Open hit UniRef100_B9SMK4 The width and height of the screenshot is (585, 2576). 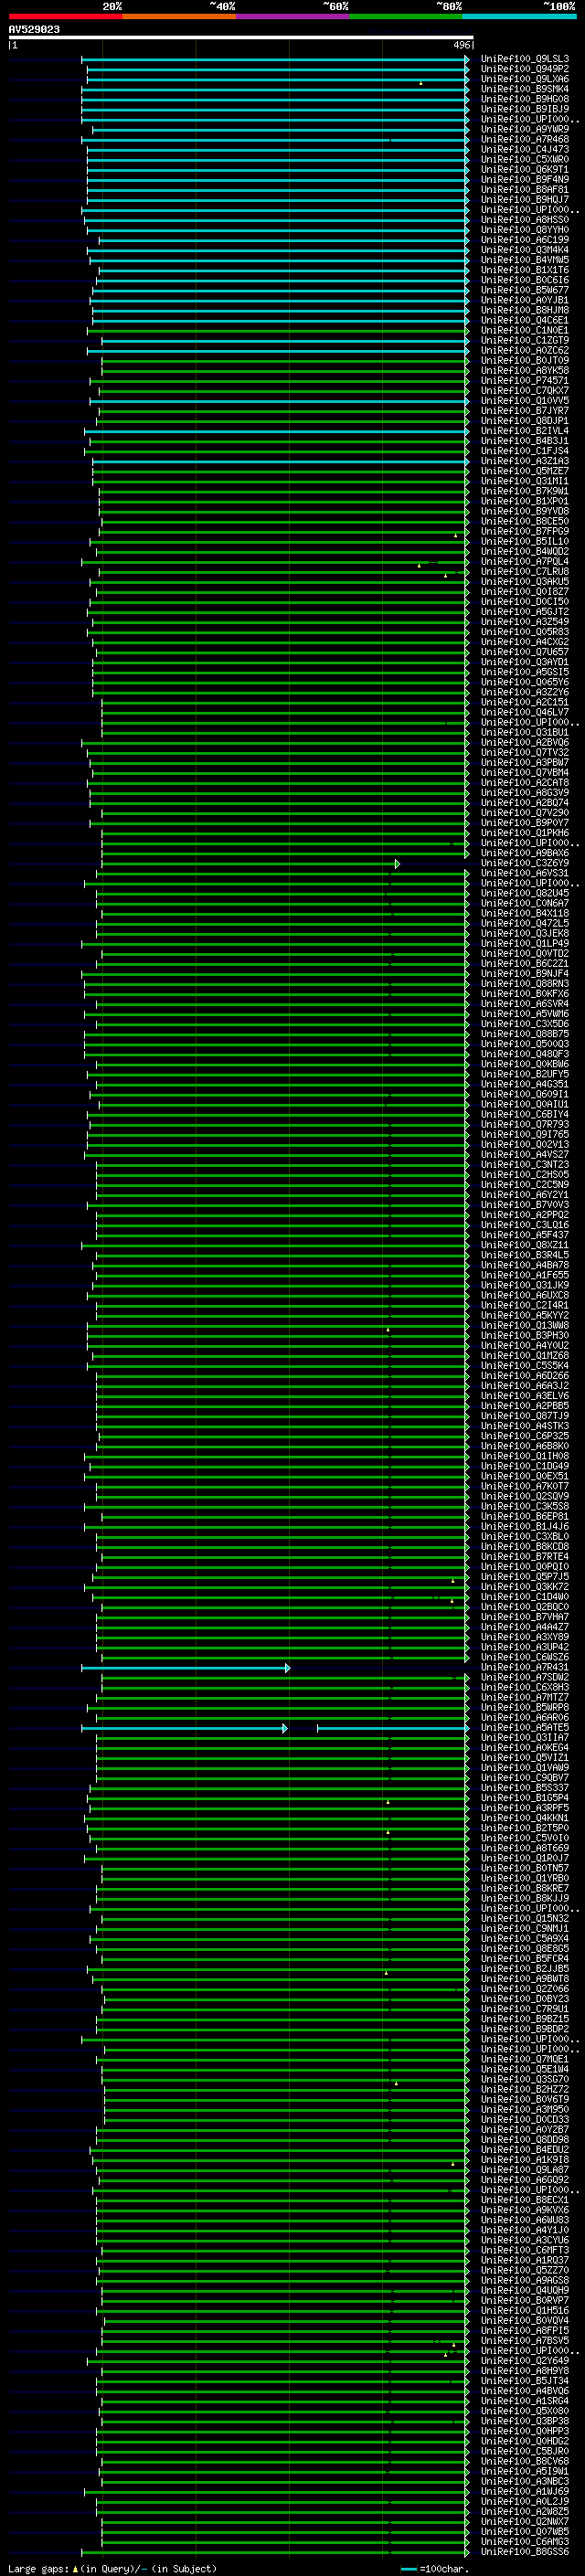coord(524,89)
